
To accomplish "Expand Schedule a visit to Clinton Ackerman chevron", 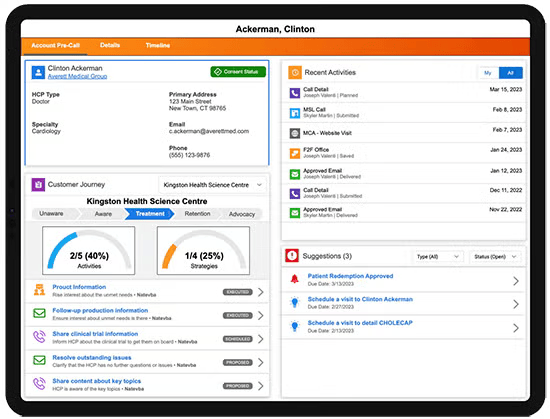I will coord(516,304).
